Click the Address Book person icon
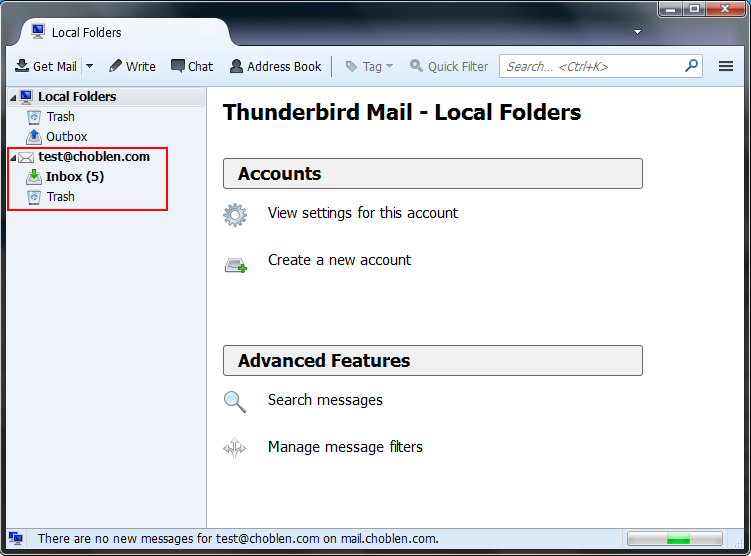The height and width of the screenshot is (556, 751). (236, 66)
